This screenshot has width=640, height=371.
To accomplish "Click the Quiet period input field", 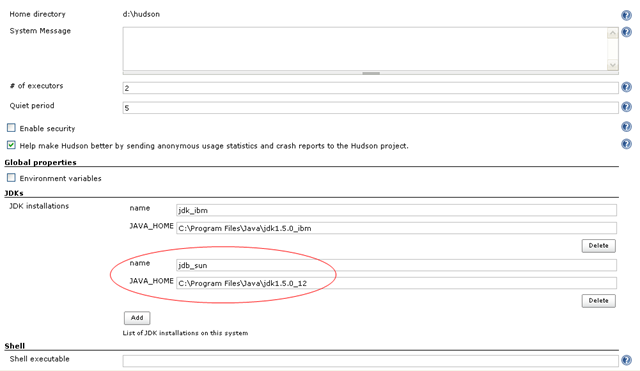I will coord(371,108).
